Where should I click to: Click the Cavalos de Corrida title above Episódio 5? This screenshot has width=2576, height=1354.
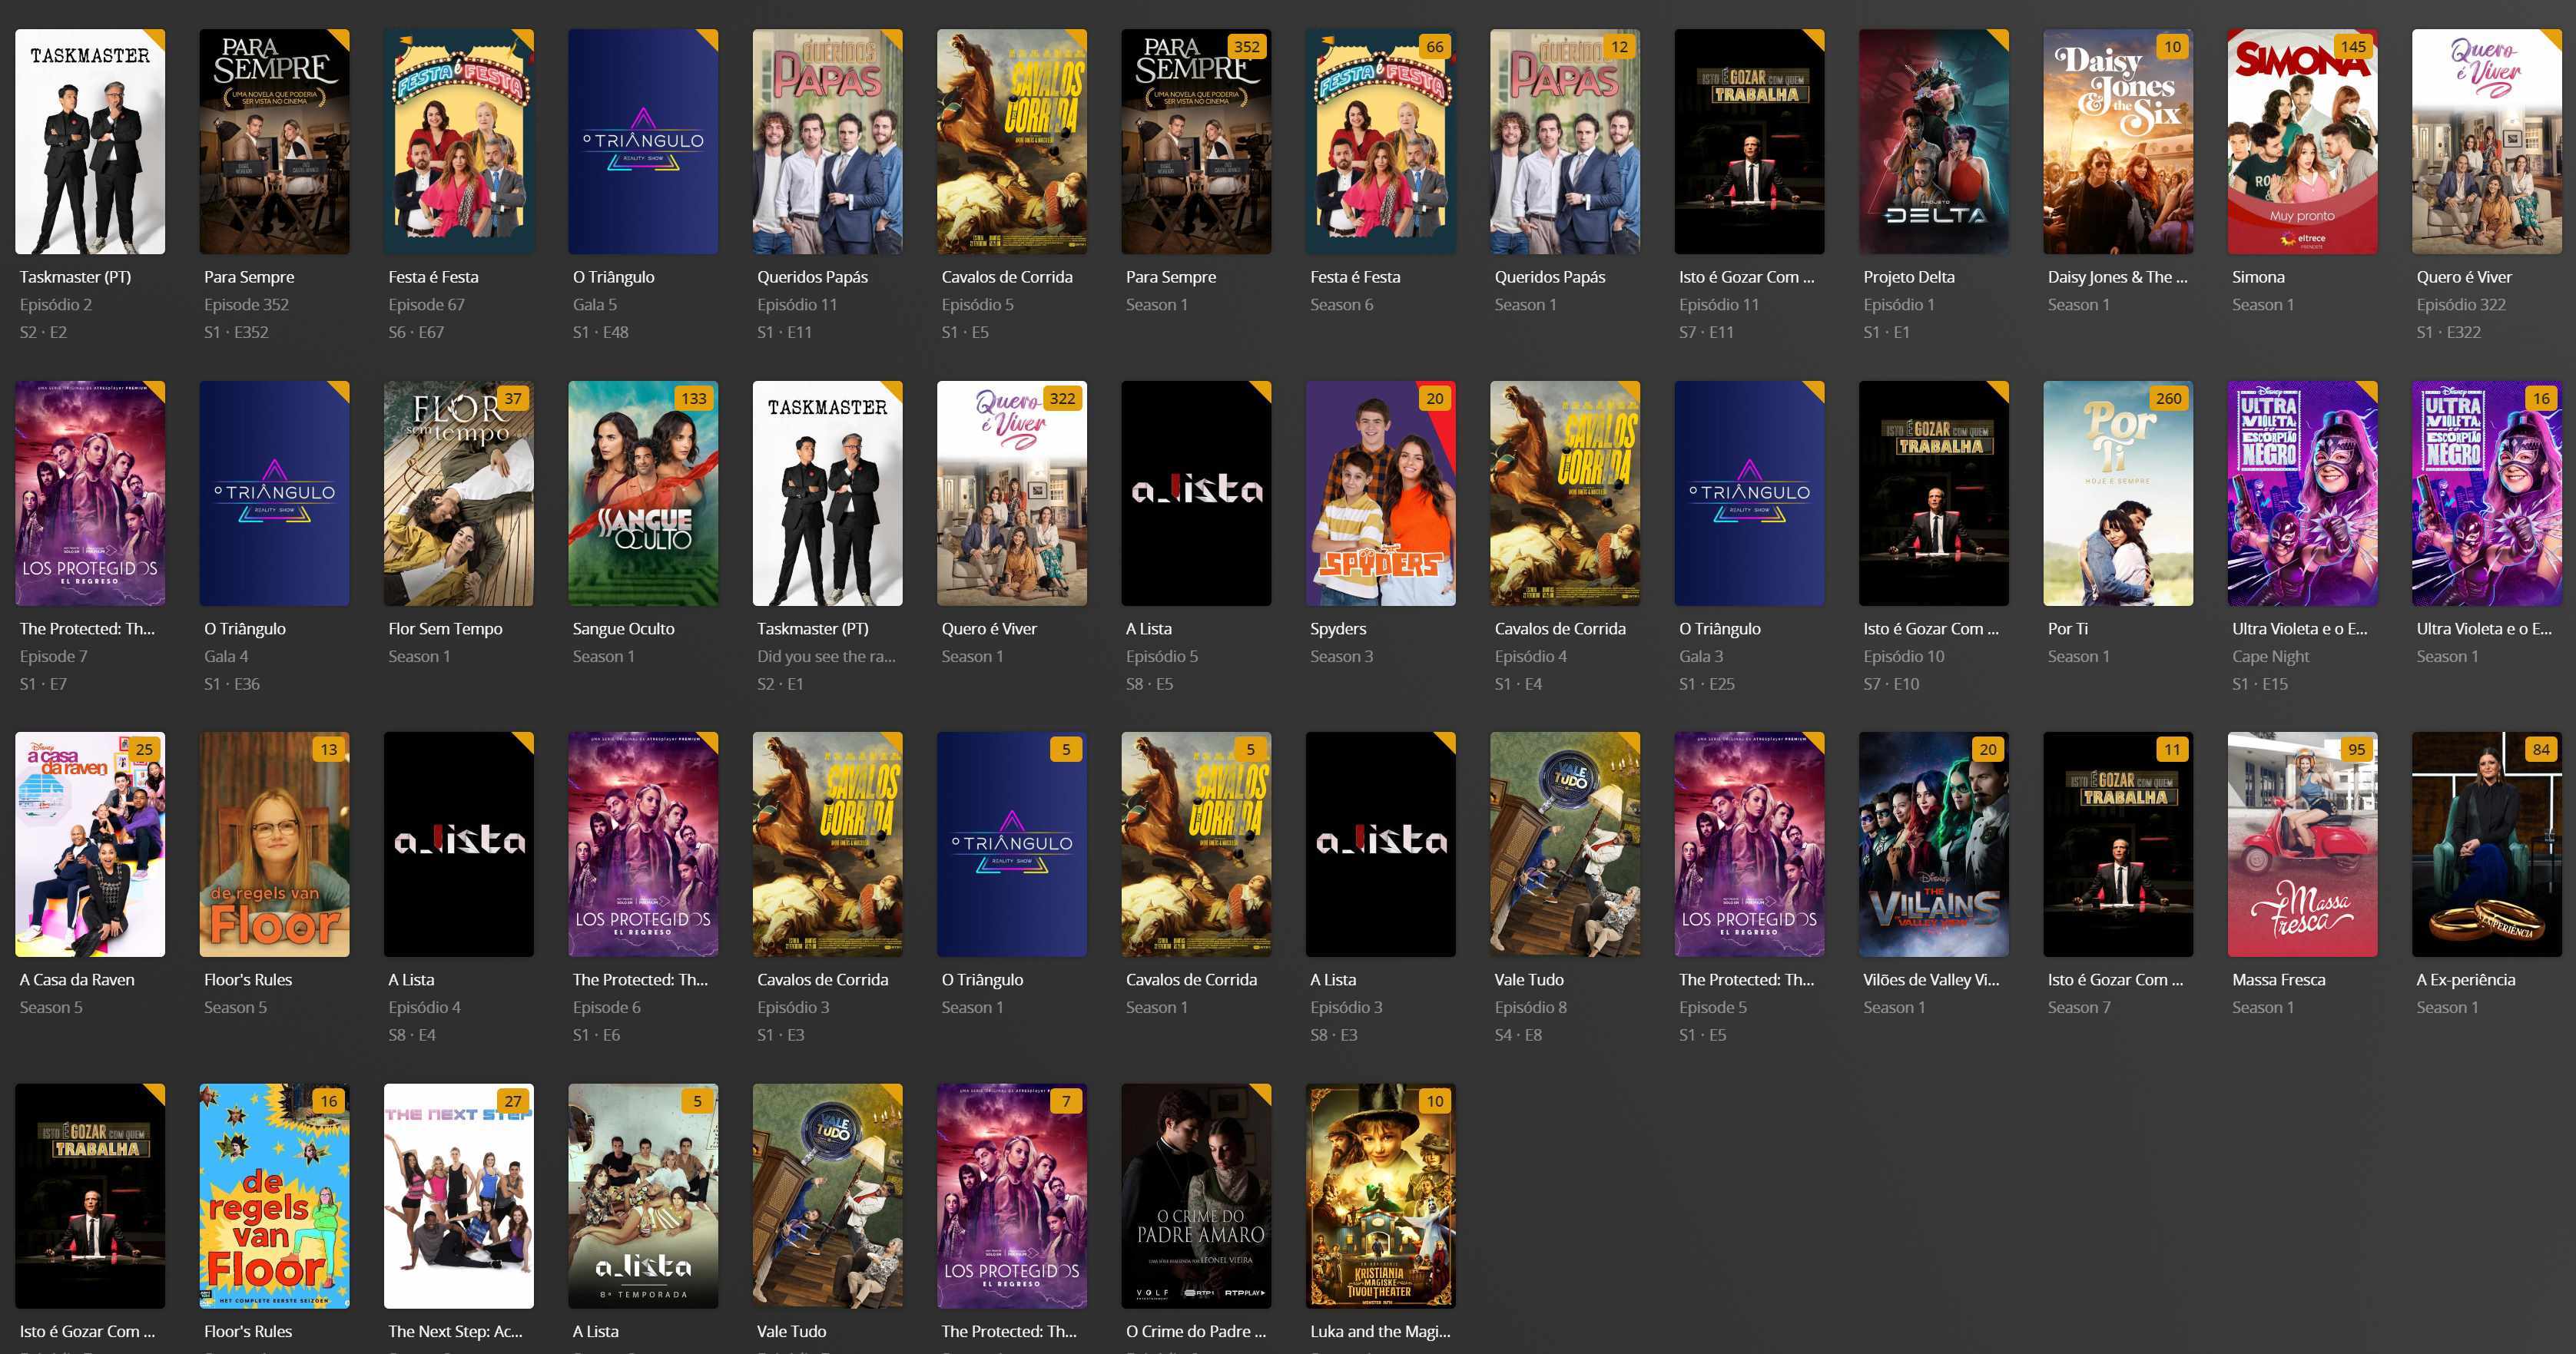click(1007, 277)
